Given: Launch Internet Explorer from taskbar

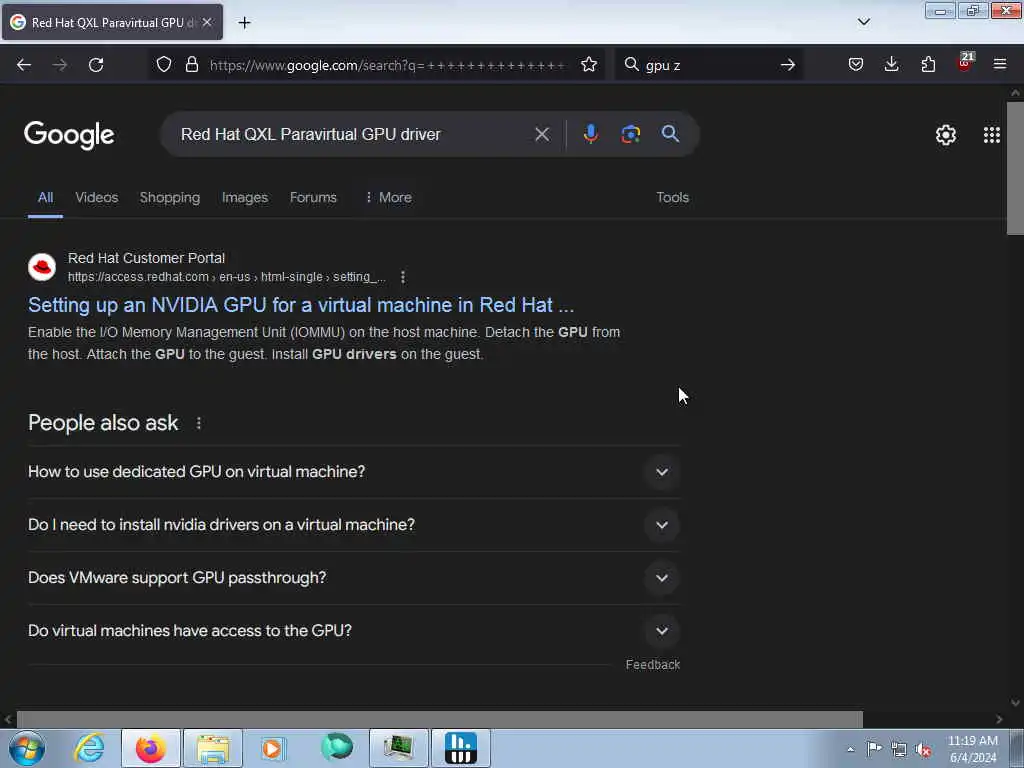Looking at the screenshot, I should pos(89,748).
